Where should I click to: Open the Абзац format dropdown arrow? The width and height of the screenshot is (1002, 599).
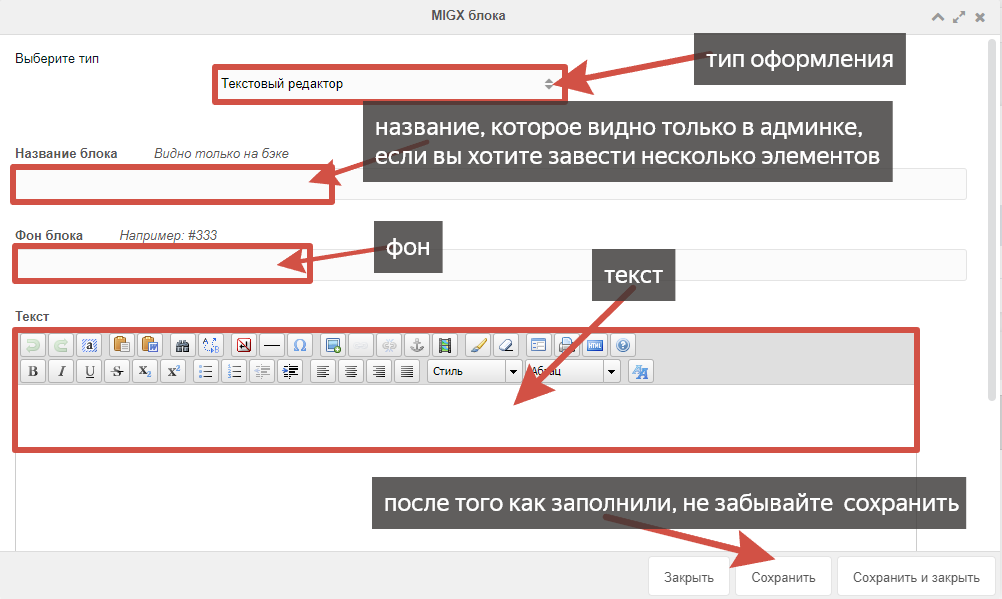tap(612, 371)
